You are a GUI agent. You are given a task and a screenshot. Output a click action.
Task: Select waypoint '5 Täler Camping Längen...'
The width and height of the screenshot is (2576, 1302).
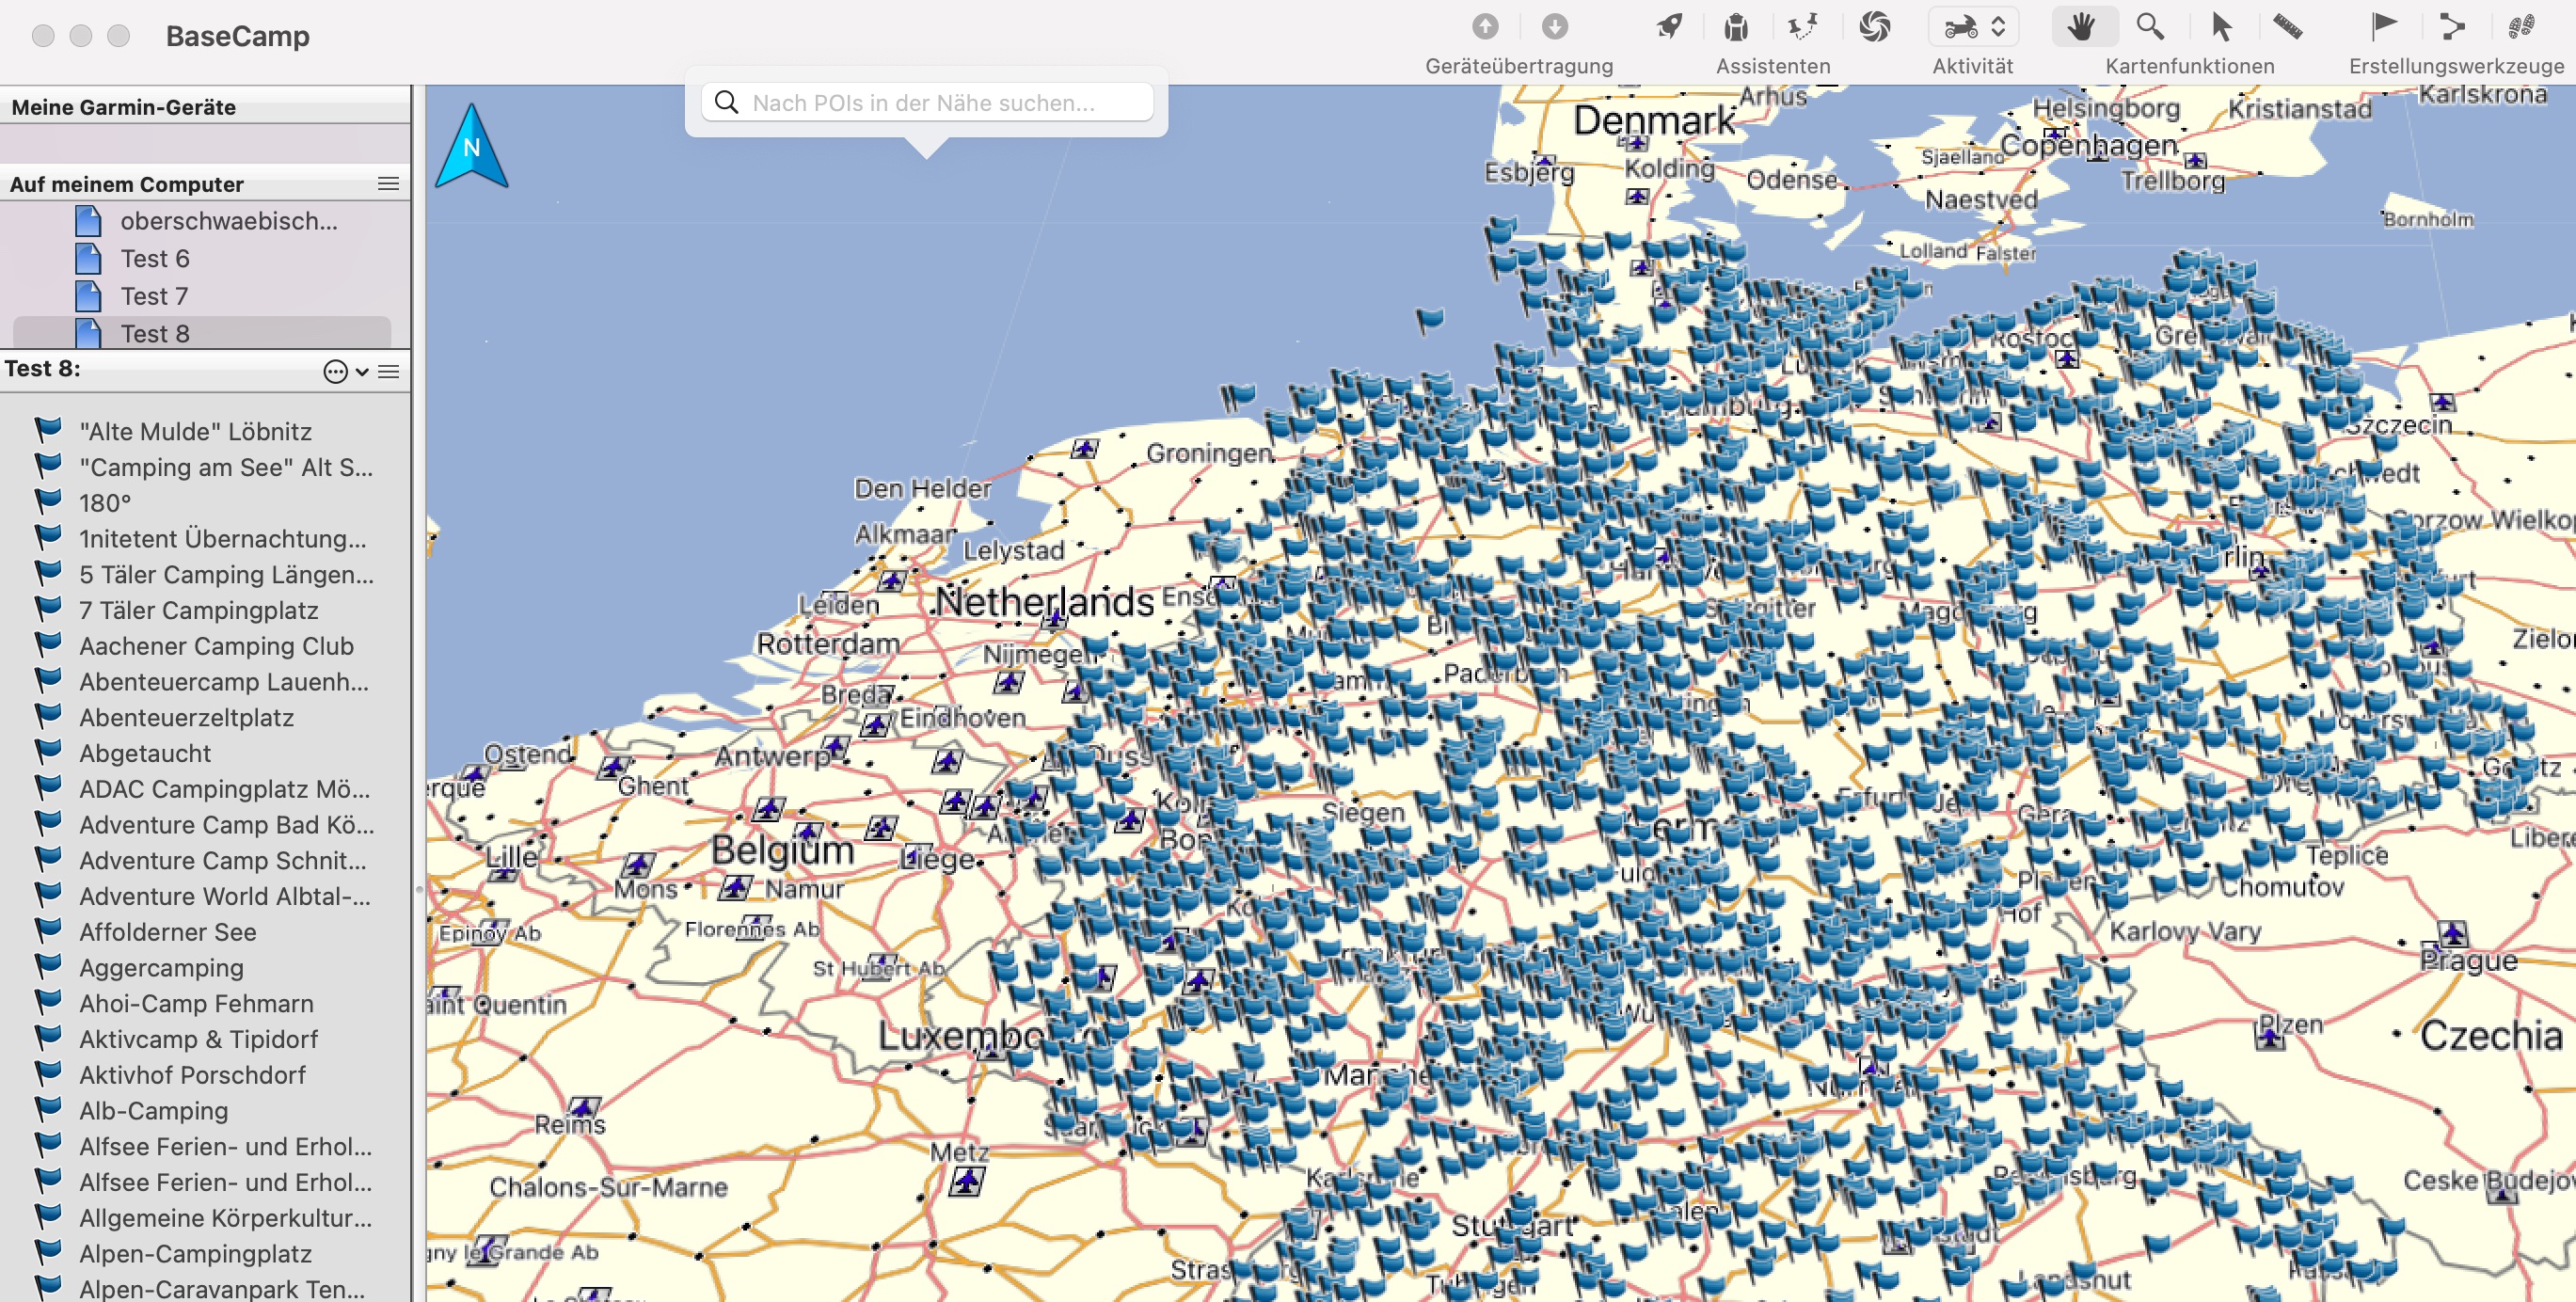tap(226, 574)
